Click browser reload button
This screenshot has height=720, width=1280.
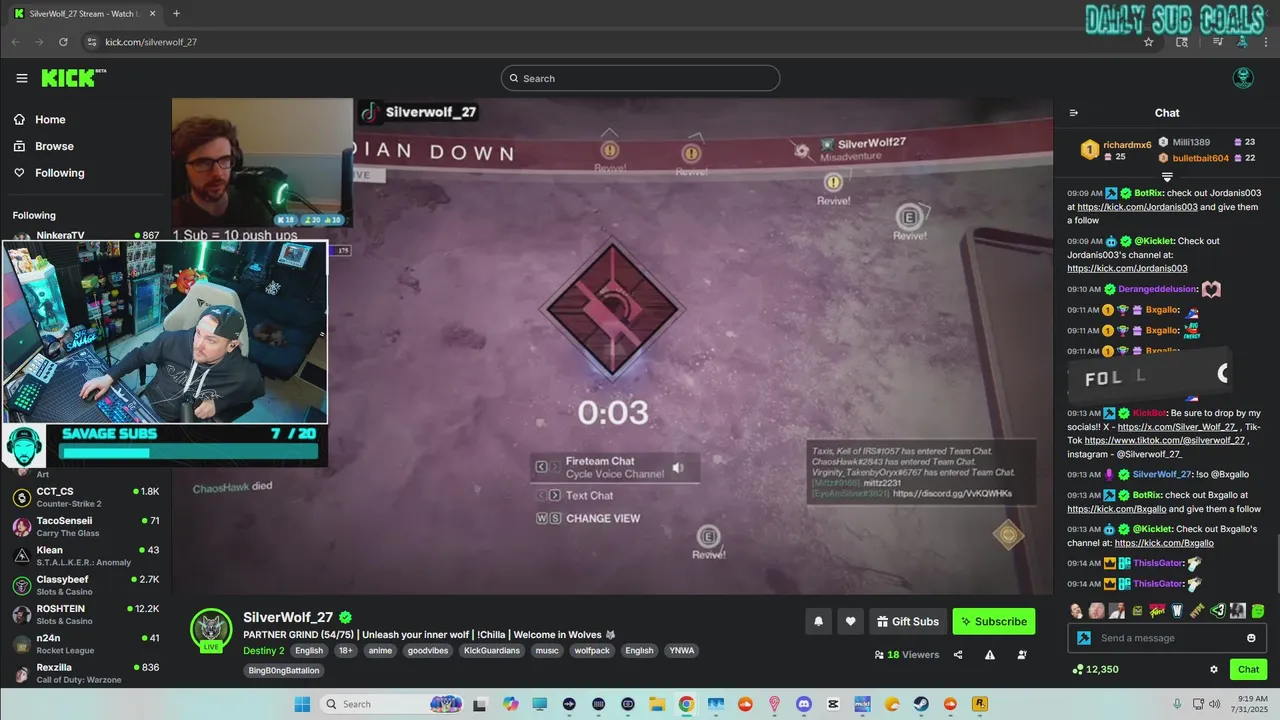[x=63, y=42]
